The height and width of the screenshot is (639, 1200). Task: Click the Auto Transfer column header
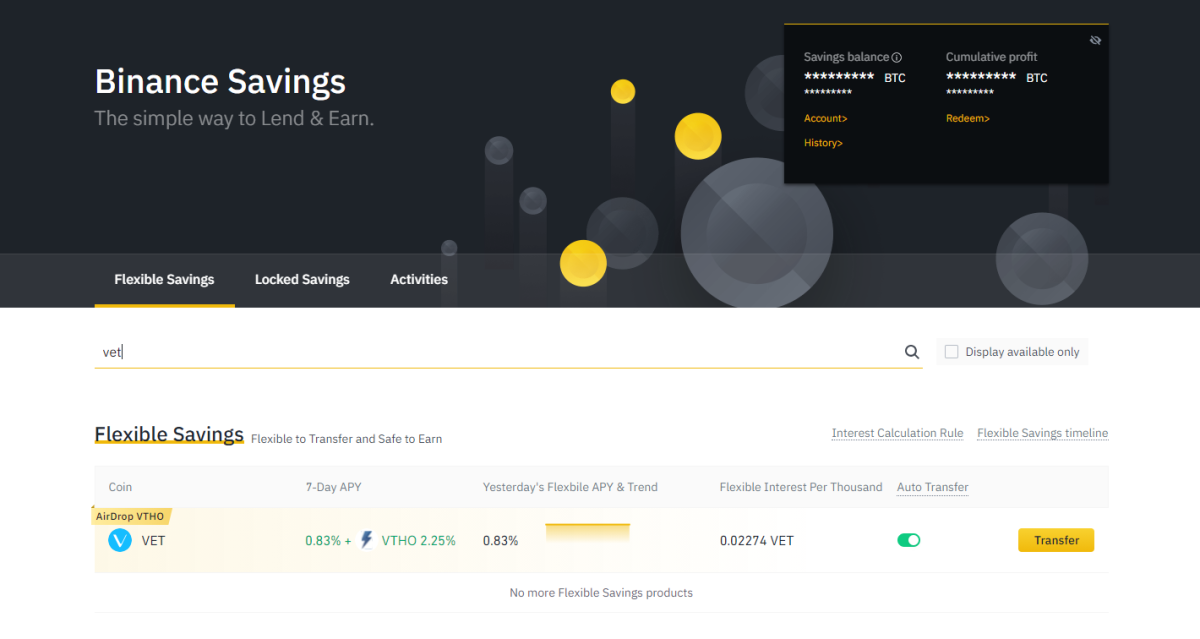point(933,487)
